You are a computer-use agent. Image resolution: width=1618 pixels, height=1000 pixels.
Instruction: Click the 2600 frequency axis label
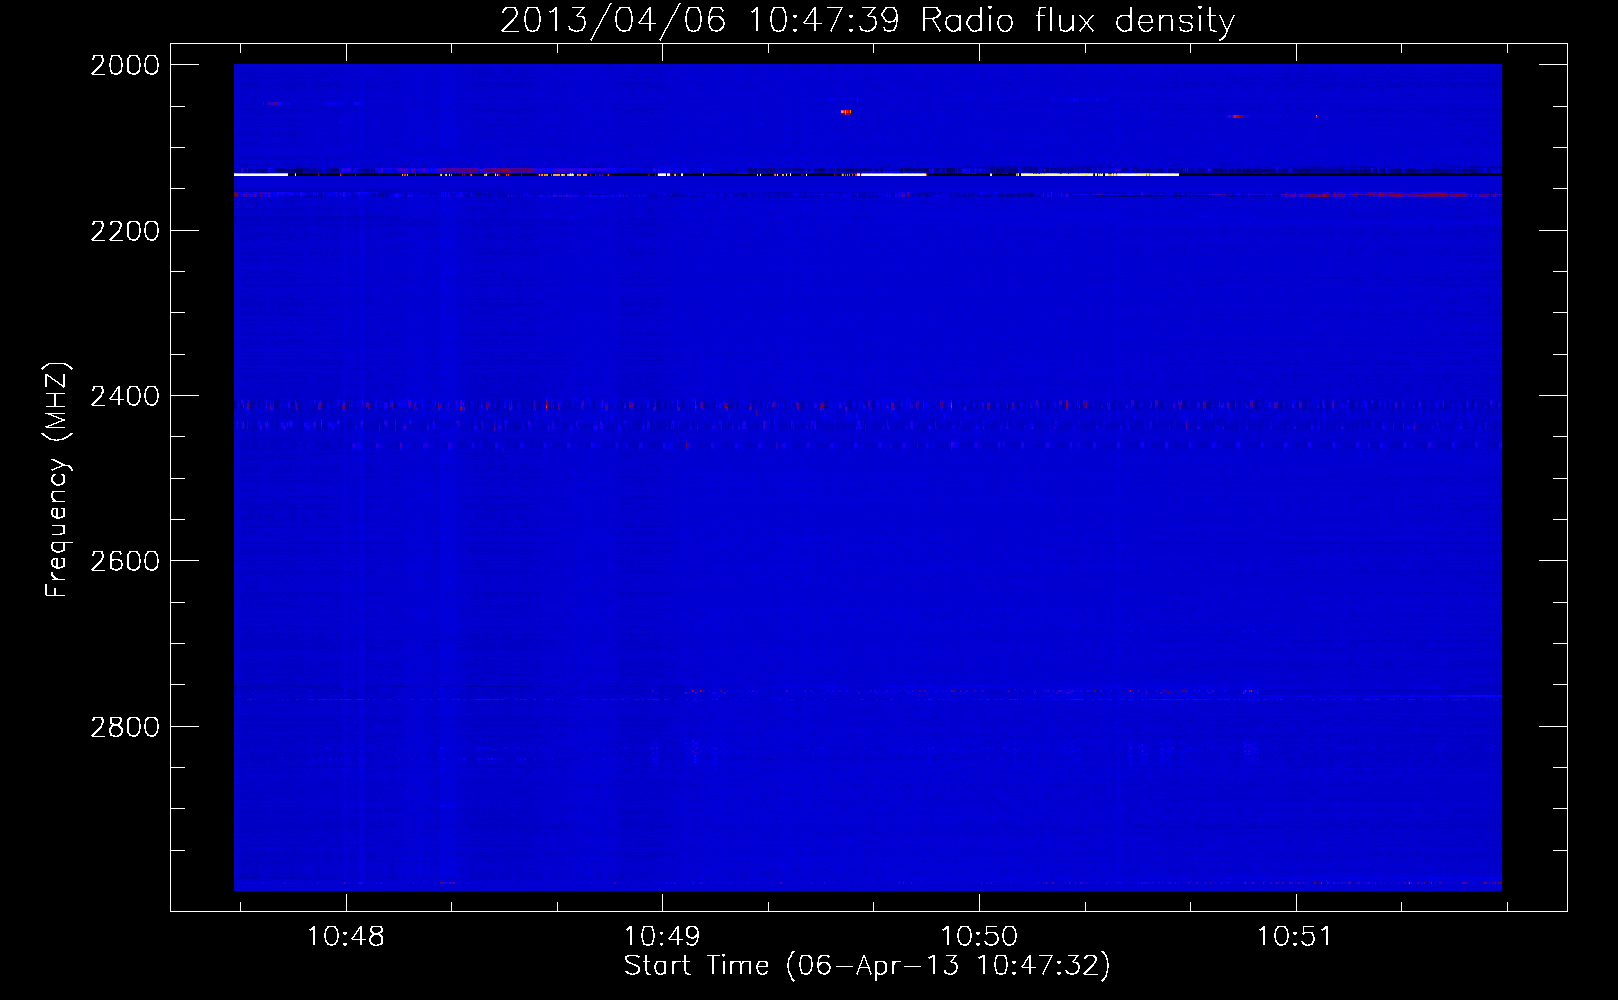coord(125,561)
